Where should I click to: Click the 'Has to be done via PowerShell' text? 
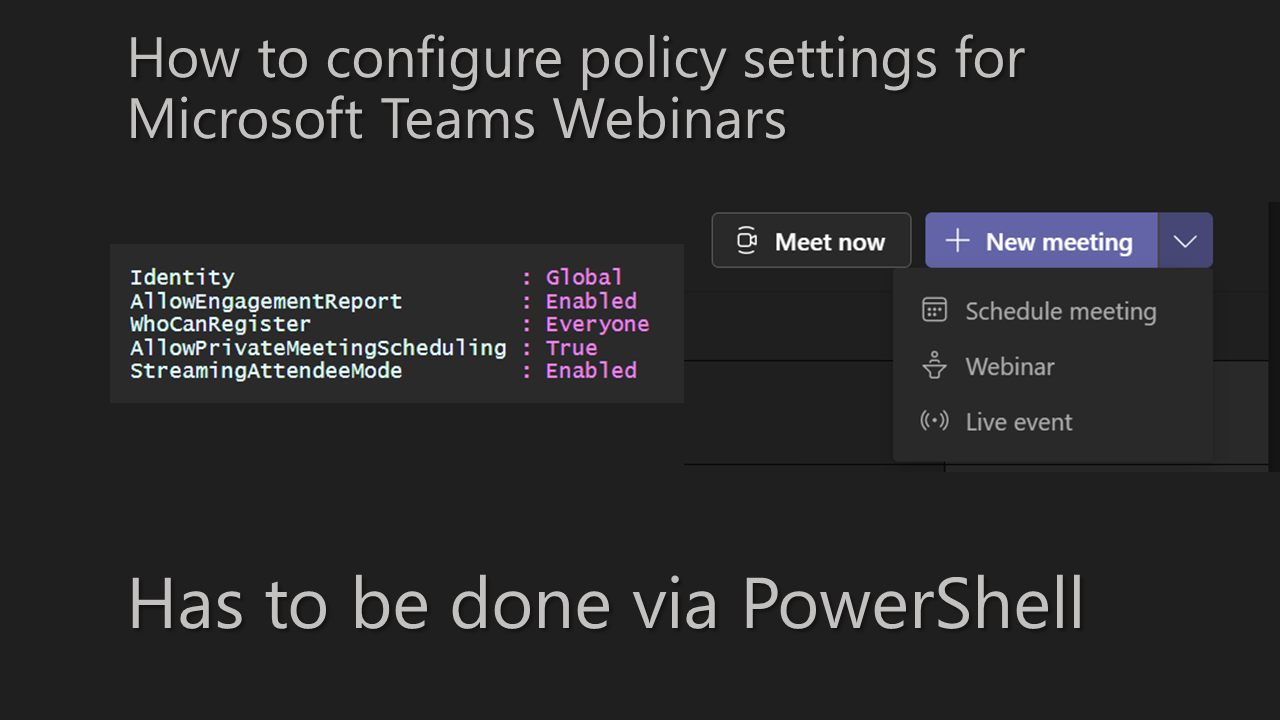pos(606,602)
